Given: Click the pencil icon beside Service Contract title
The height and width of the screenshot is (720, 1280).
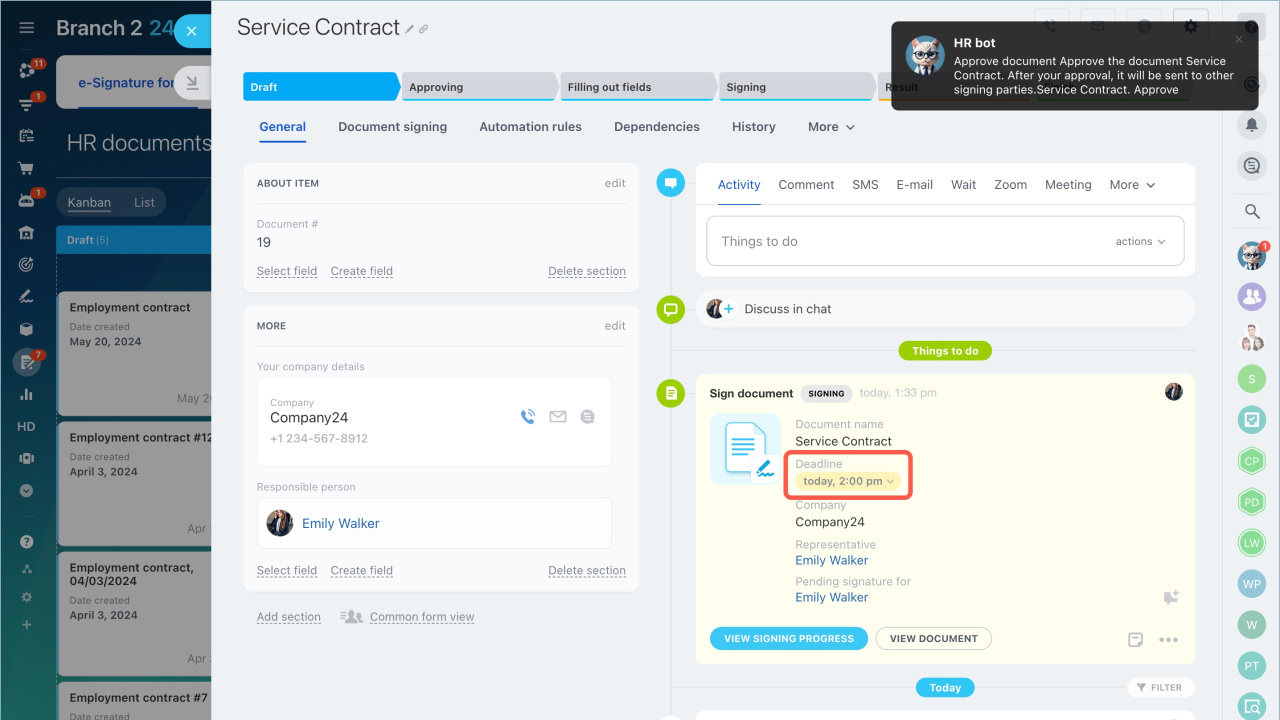Looking at the screenshot, I should pos(410,30).
